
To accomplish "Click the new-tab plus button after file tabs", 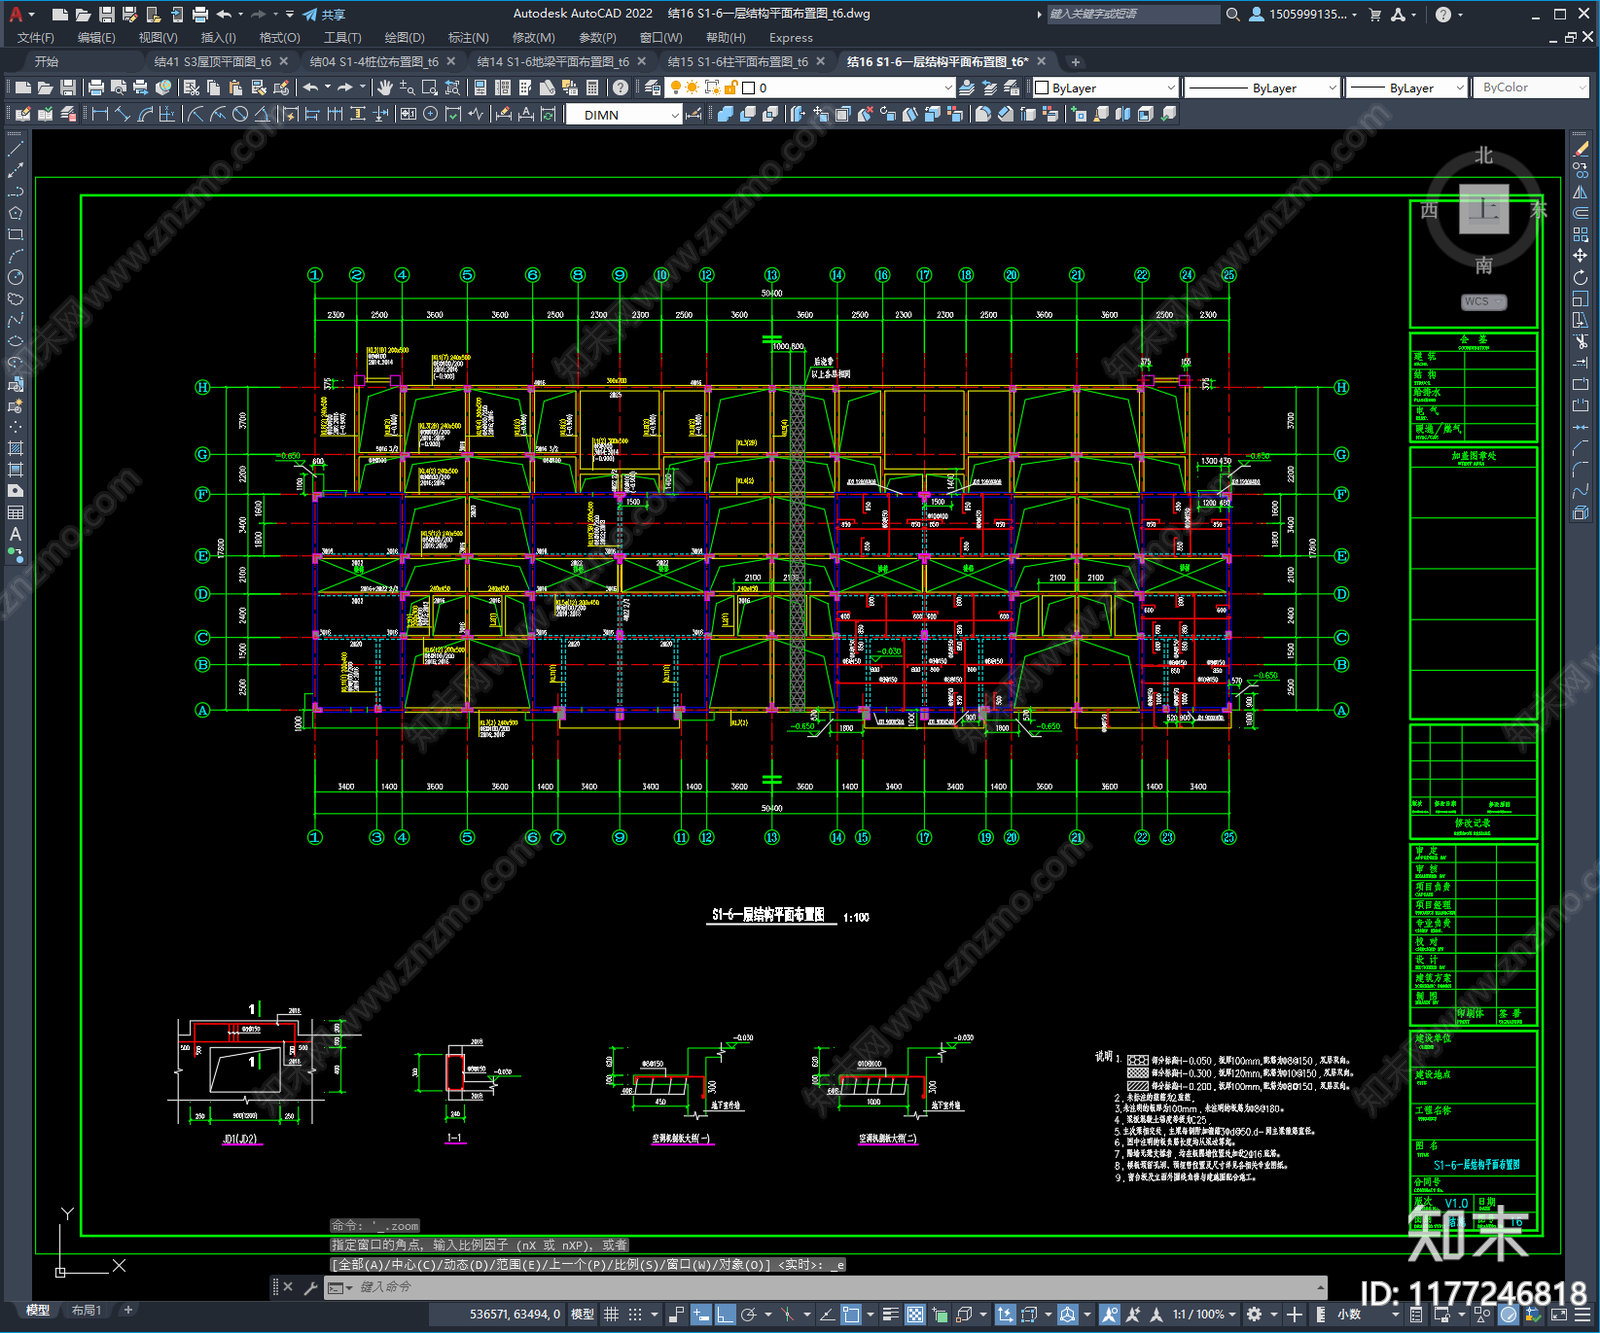I will [x=1076, y=62].
